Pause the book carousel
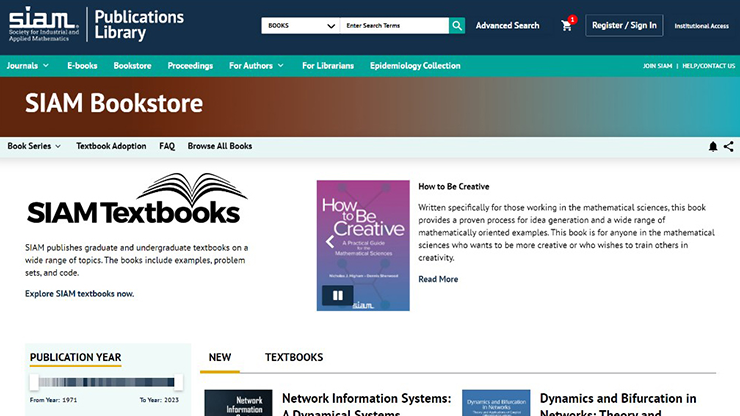 pyautogui.click(x=337, y=296)
